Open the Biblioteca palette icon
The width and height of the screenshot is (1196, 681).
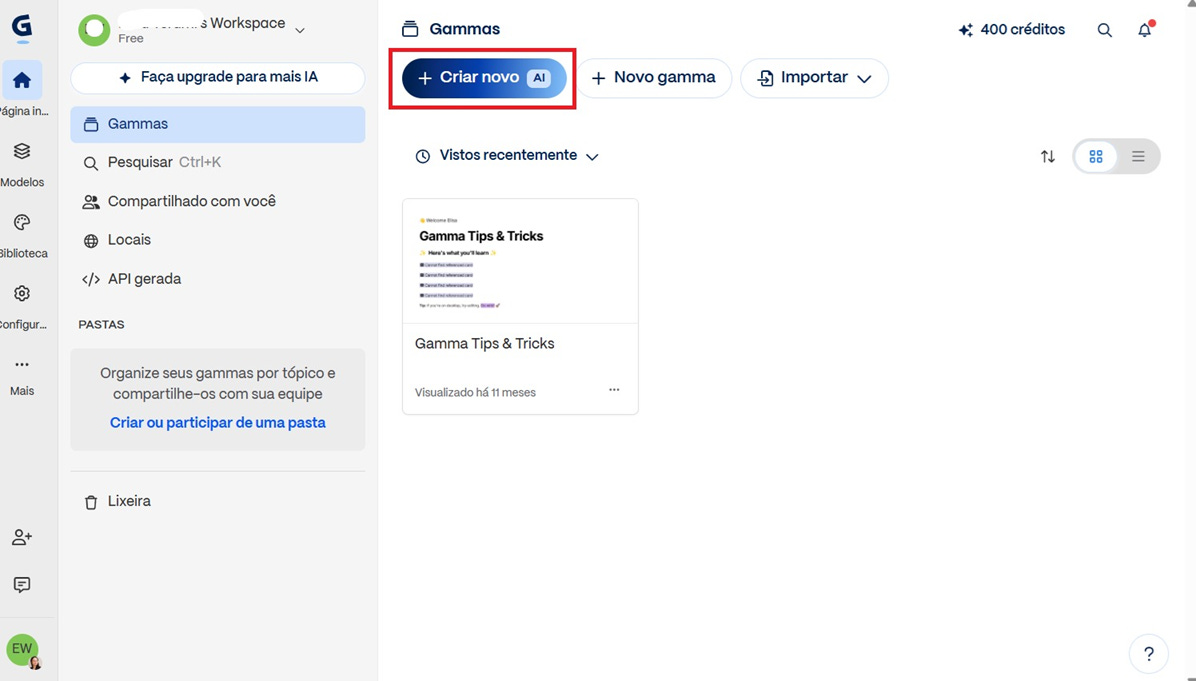pos(22,222)
